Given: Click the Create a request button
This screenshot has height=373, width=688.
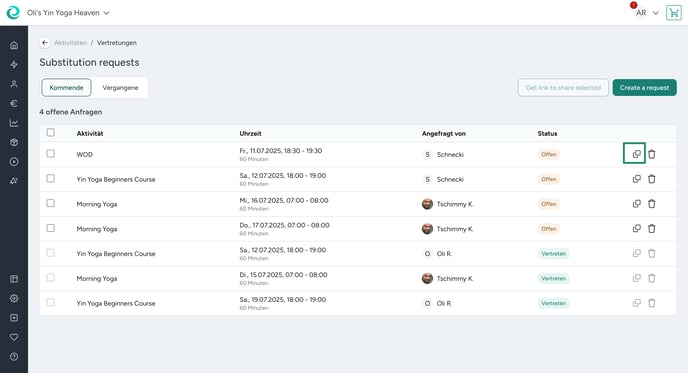Looking at the screenshot, I should pos(645,87).
